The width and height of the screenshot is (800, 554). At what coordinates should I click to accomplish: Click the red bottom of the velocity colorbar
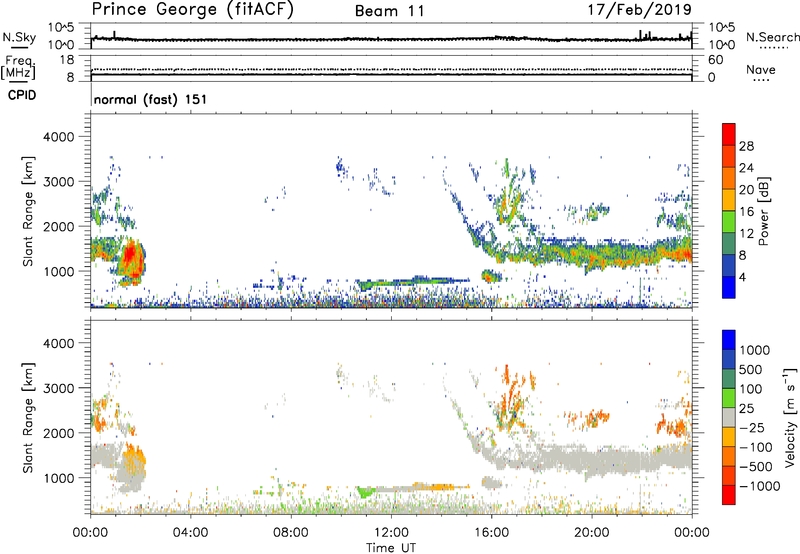(729, 495)
